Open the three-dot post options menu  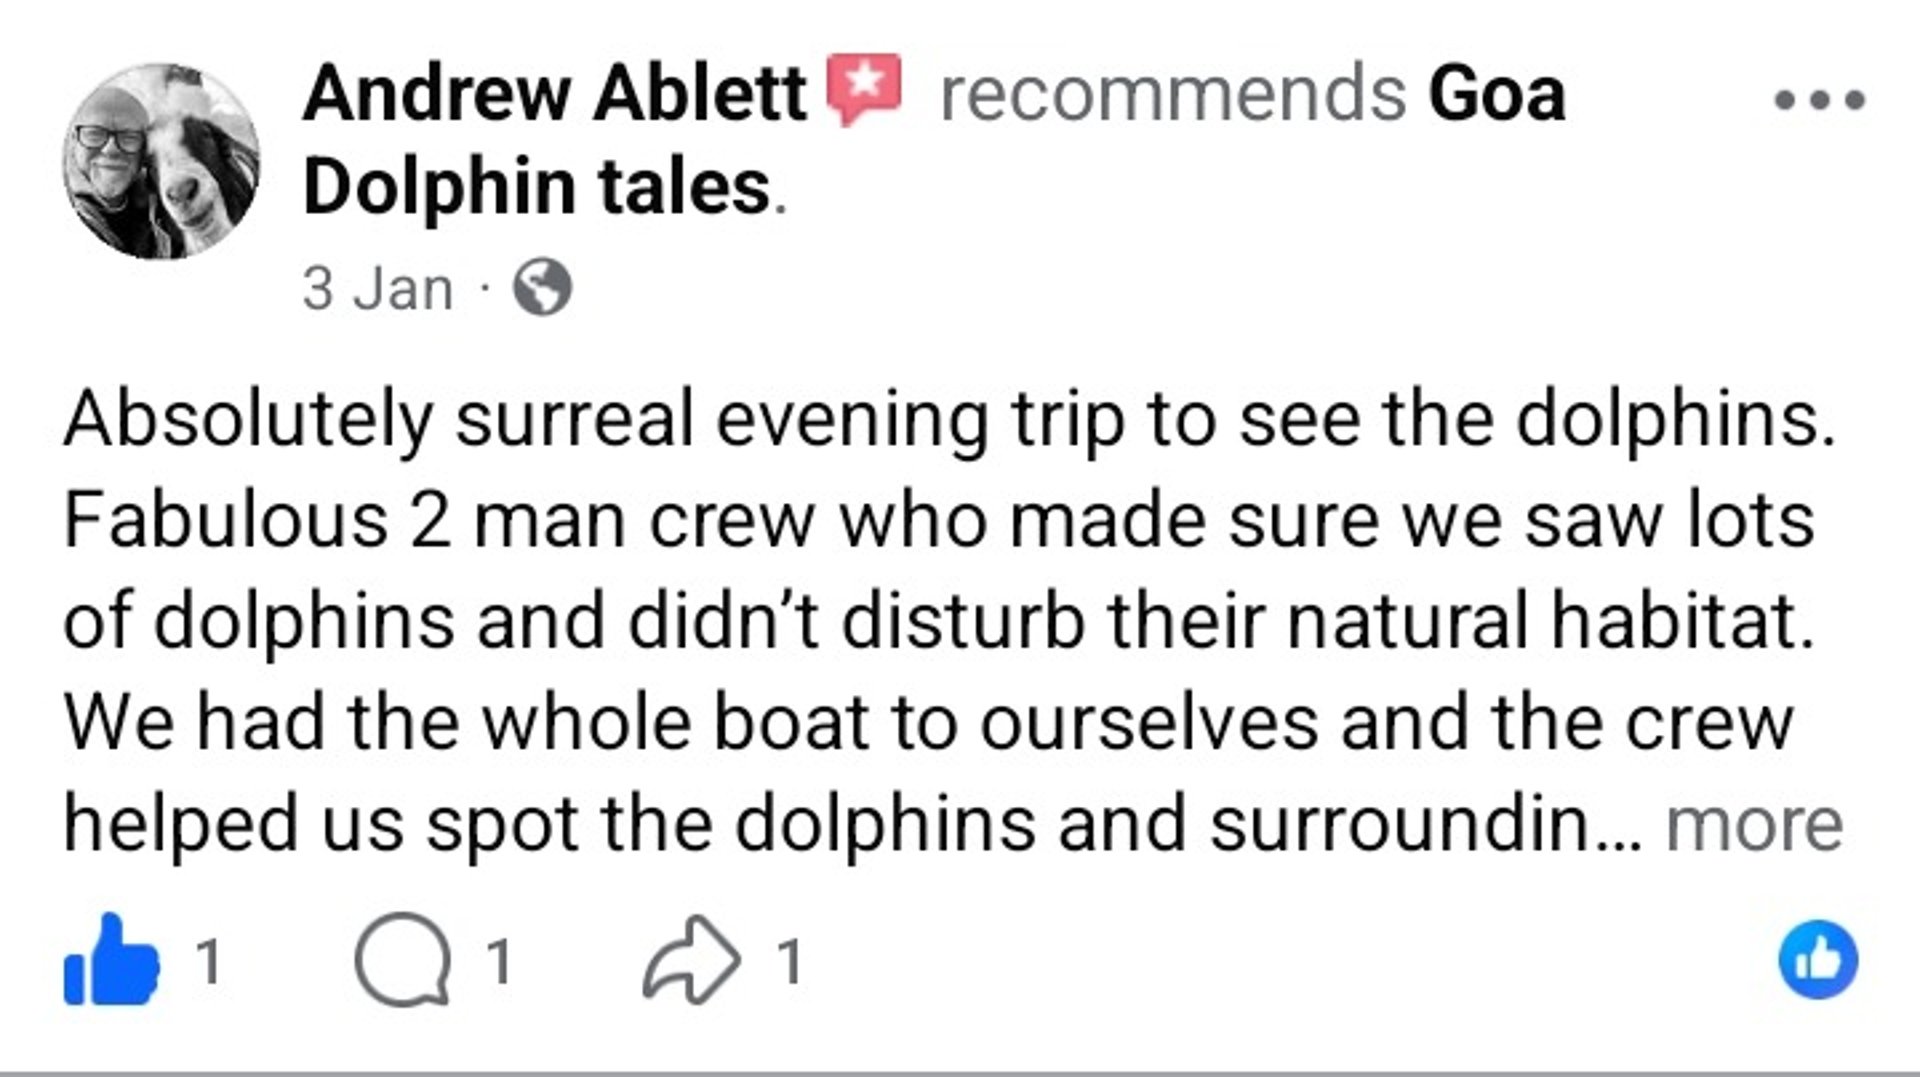(1819, 100)
